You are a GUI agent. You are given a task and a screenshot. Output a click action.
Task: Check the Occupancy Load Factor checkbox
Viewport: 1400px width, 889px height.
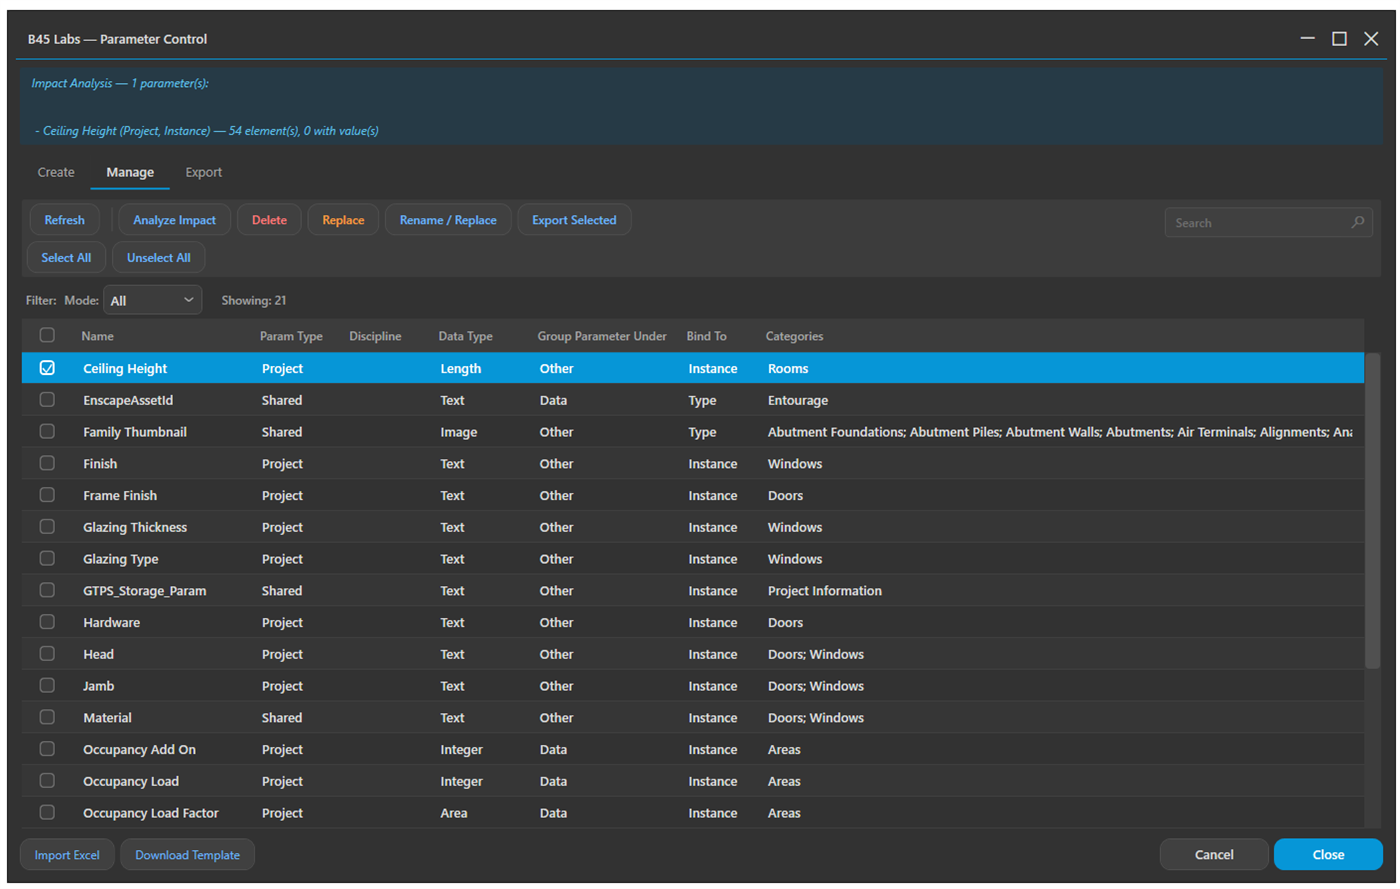coord(47,812)
